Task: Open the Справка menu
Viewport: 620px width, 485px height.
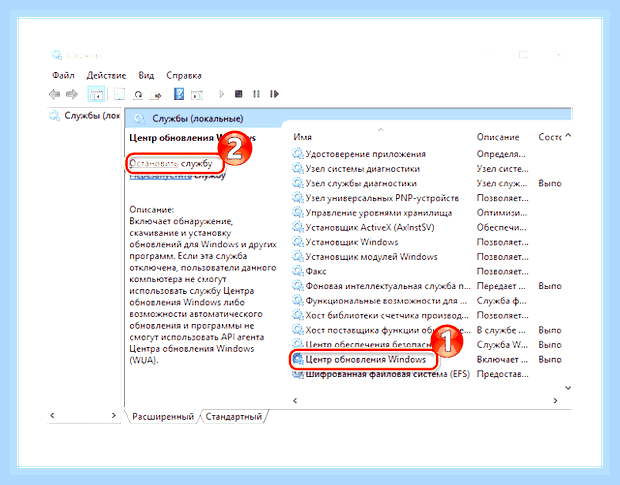Action: [x=184, y=75]
